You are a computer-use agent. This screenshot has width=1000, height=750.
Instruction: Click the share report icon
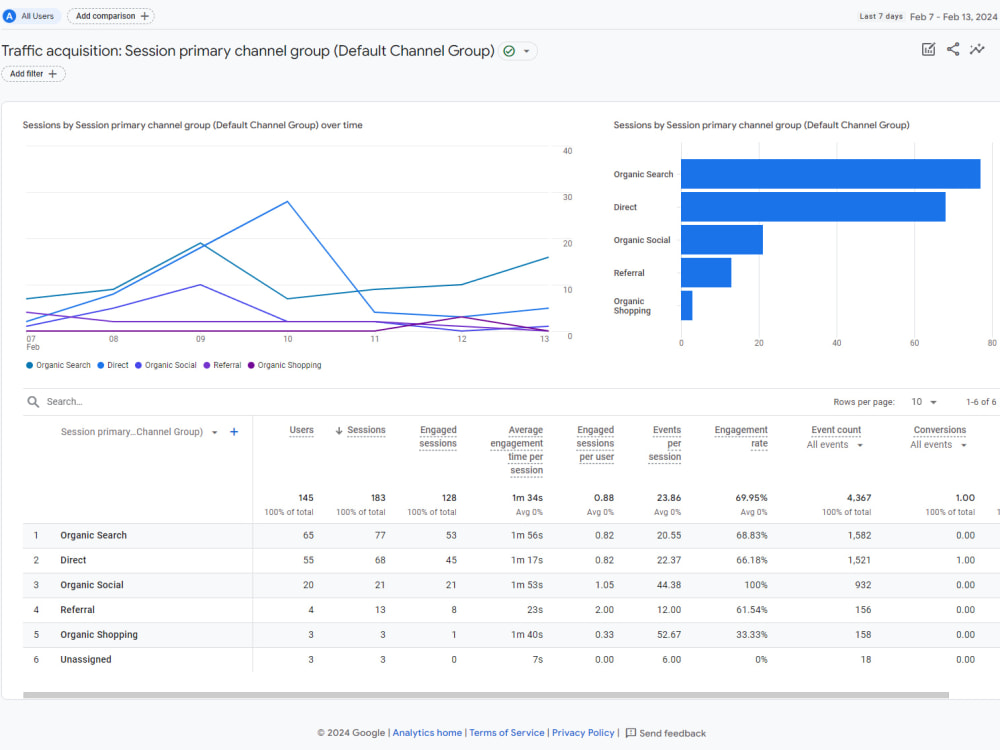[953, 49]
